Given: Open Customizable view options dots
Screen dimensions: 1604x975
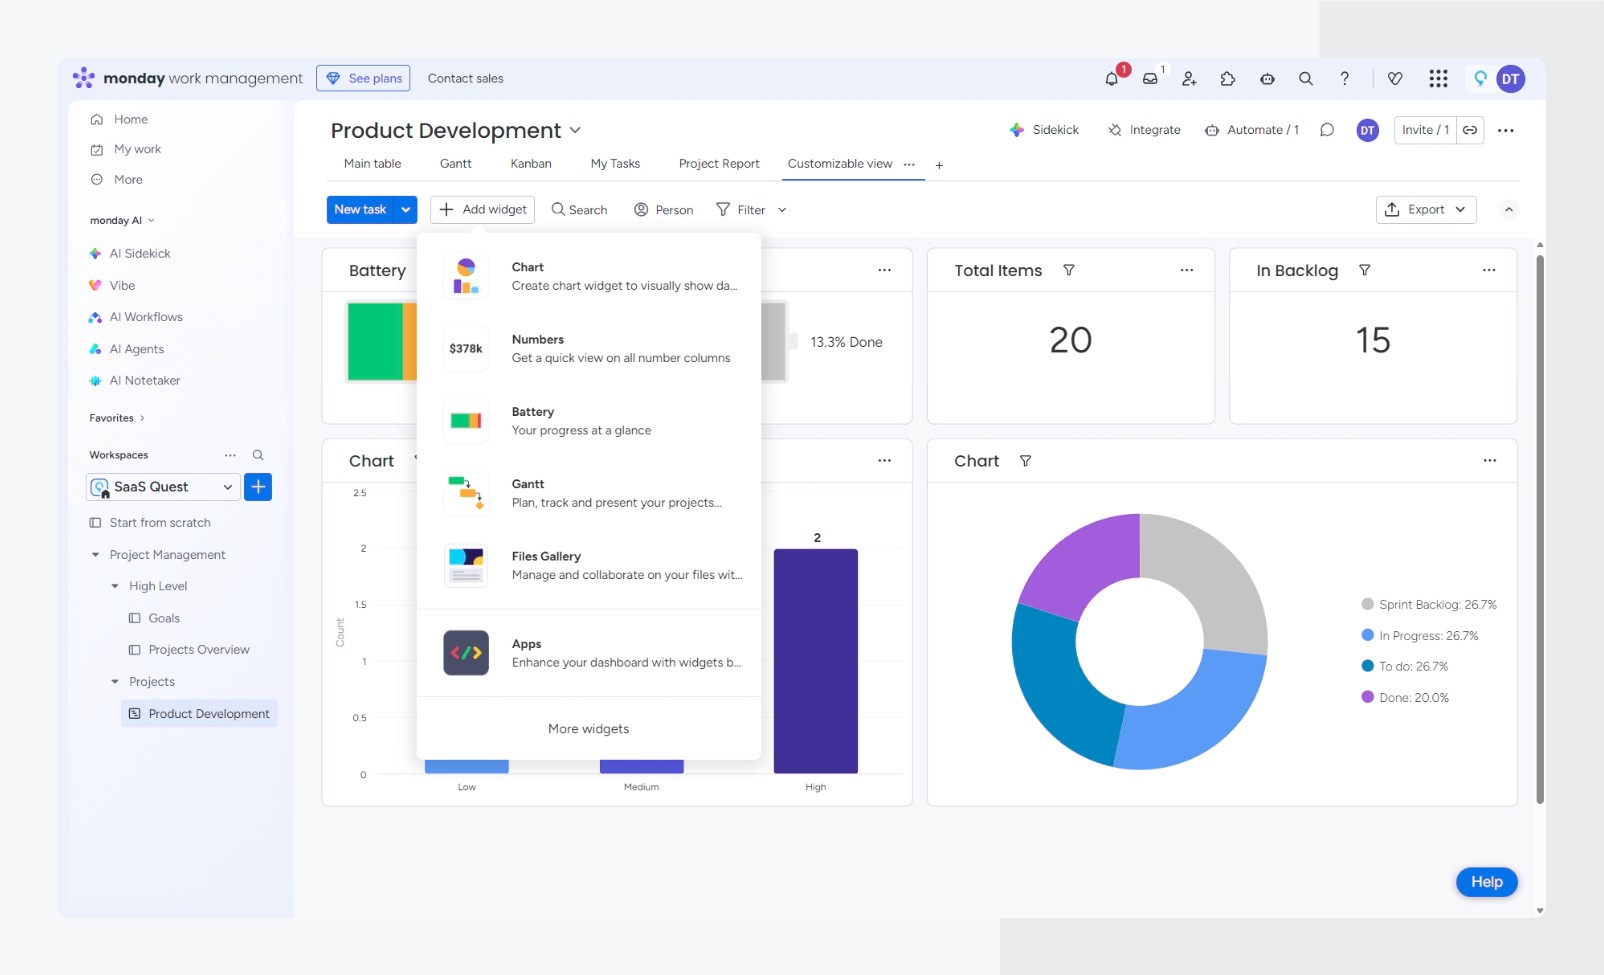Looking at the screenshot, I should click(x=909, y=164).
